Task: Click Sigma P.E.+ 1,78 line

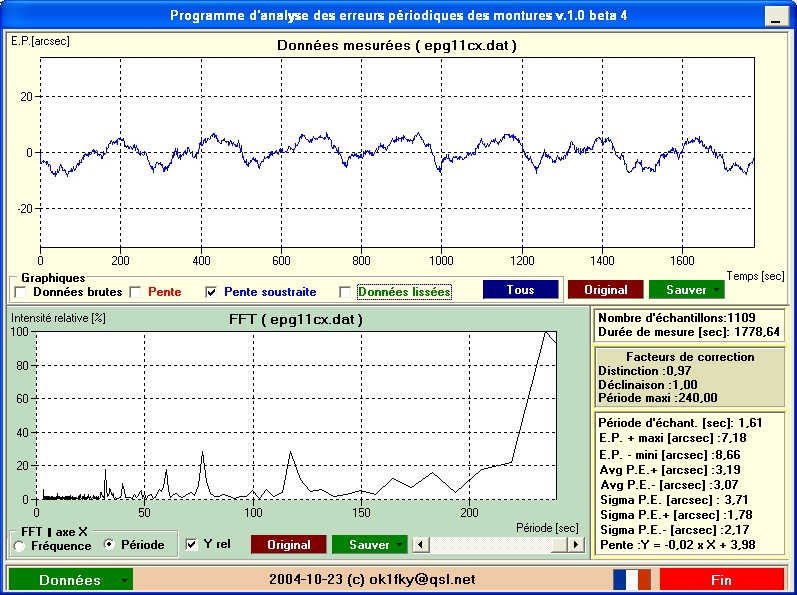Action: coord(676,515)
